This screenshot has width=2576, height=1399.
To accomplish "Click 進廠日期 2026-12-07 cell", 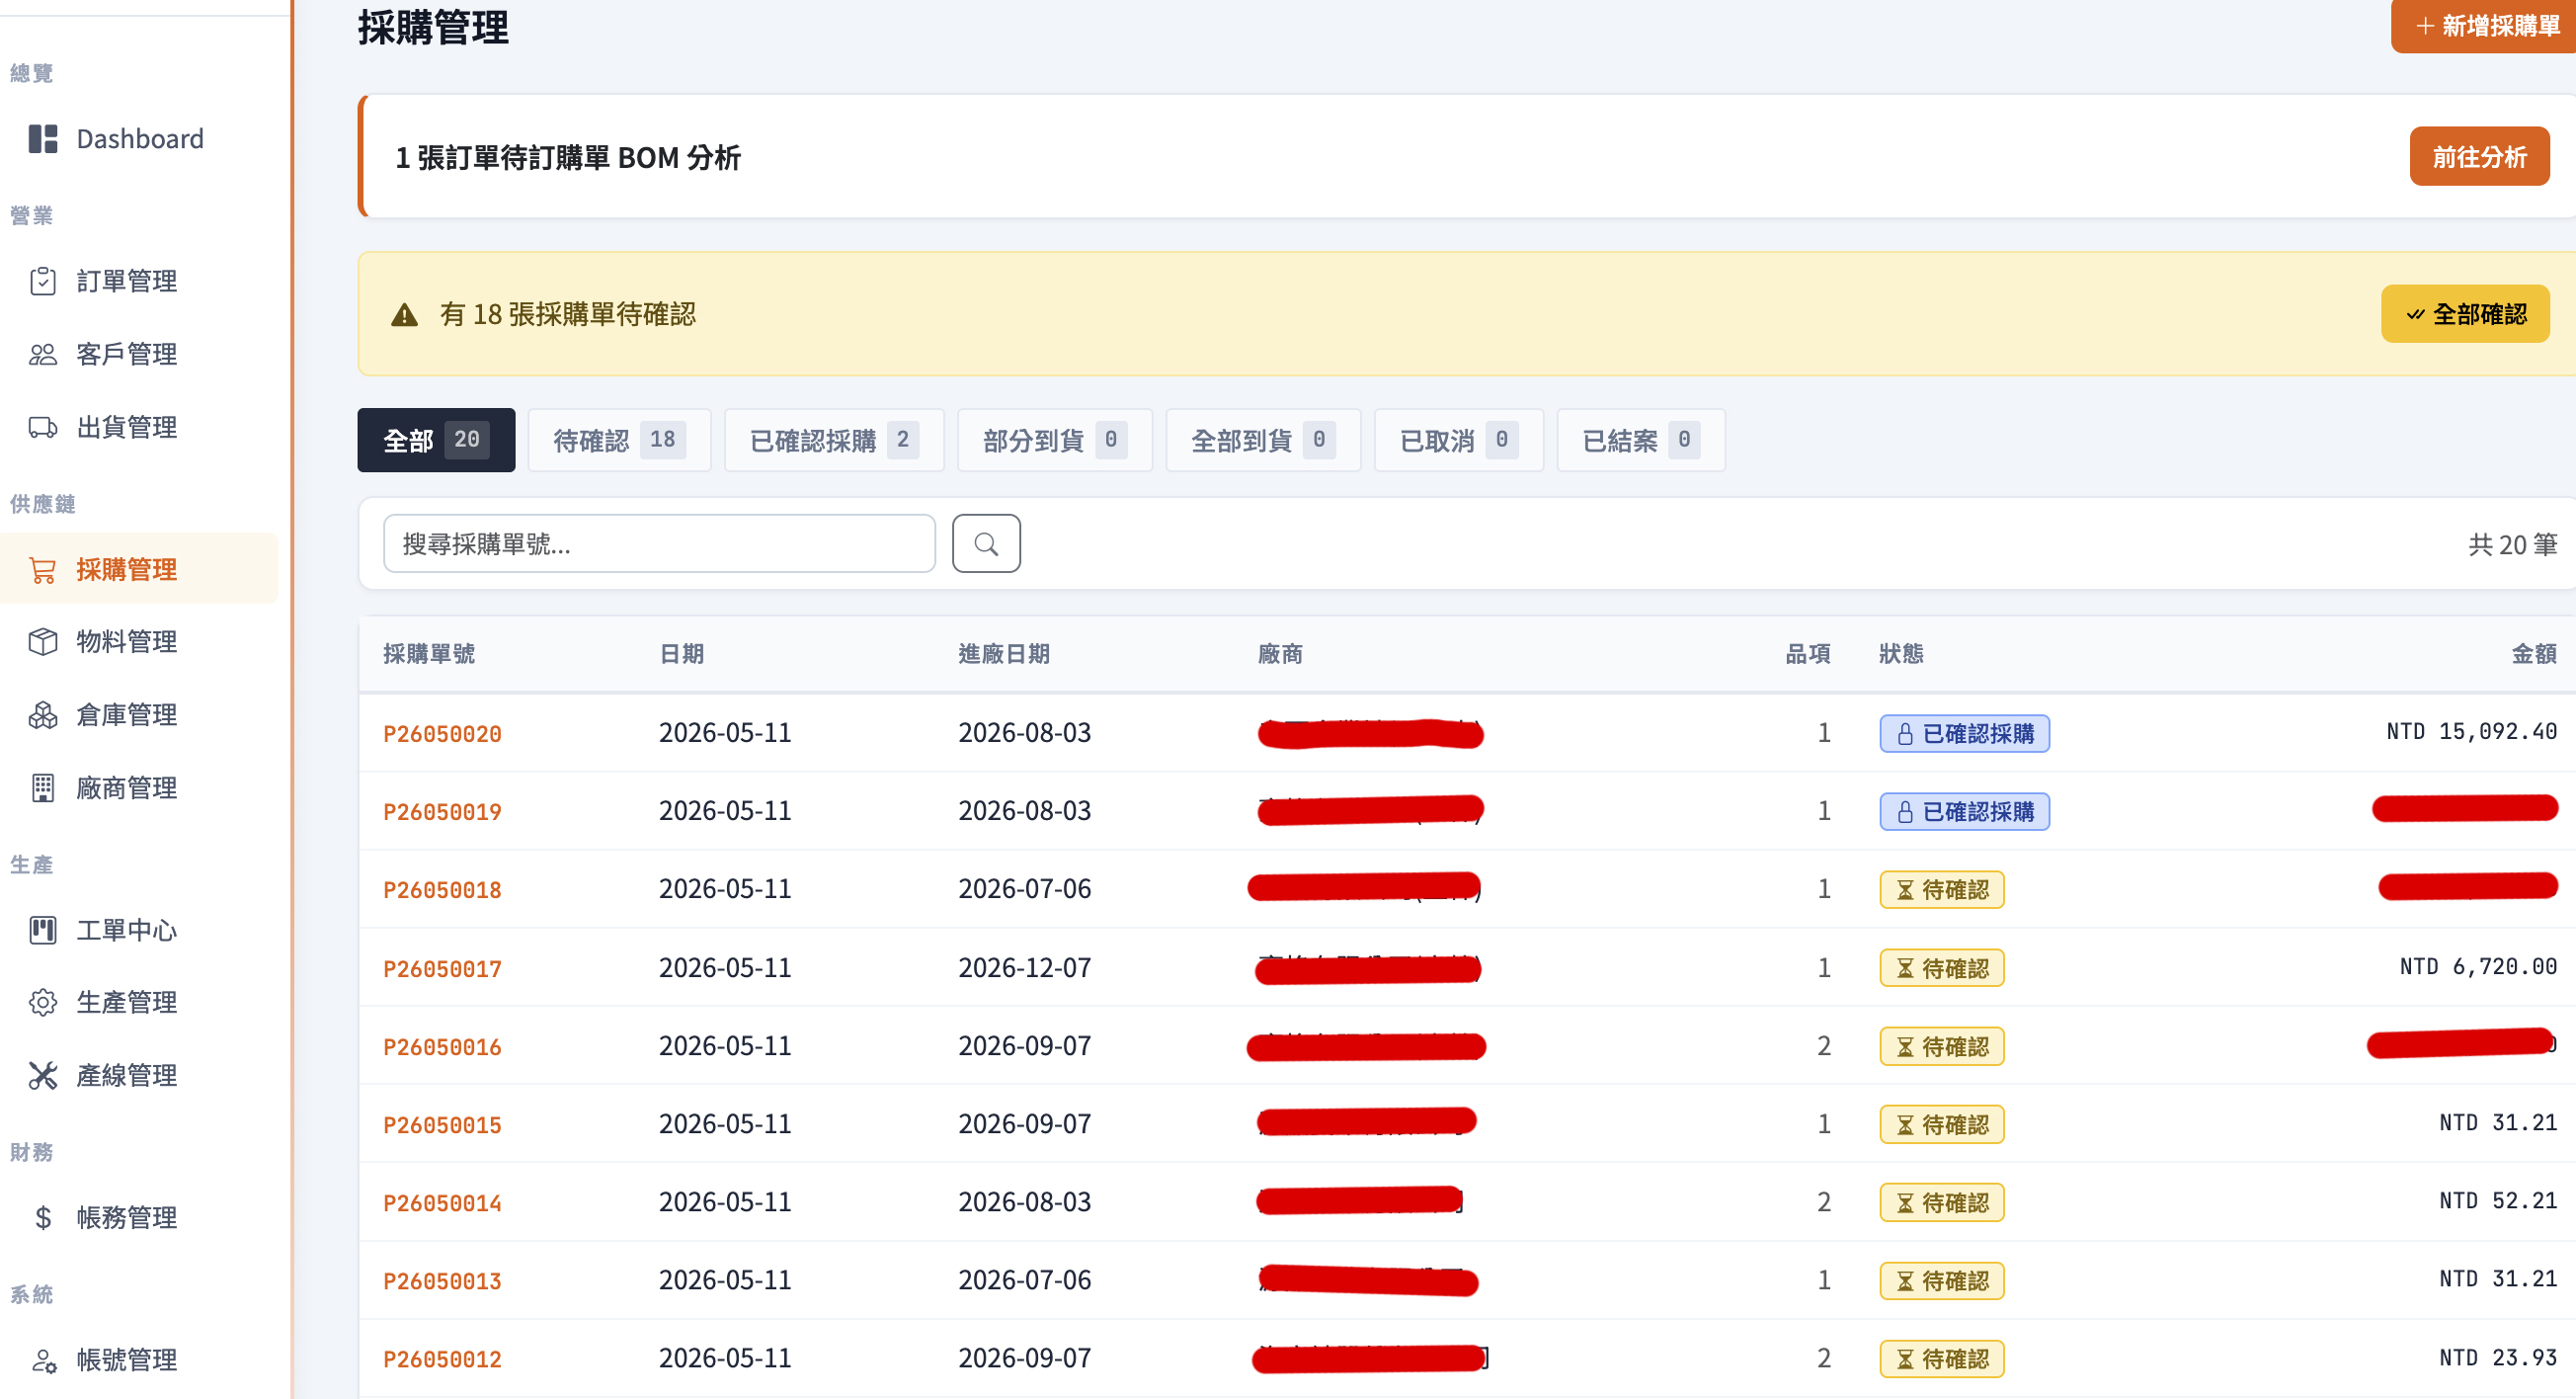I will (x=1024, y=968).
